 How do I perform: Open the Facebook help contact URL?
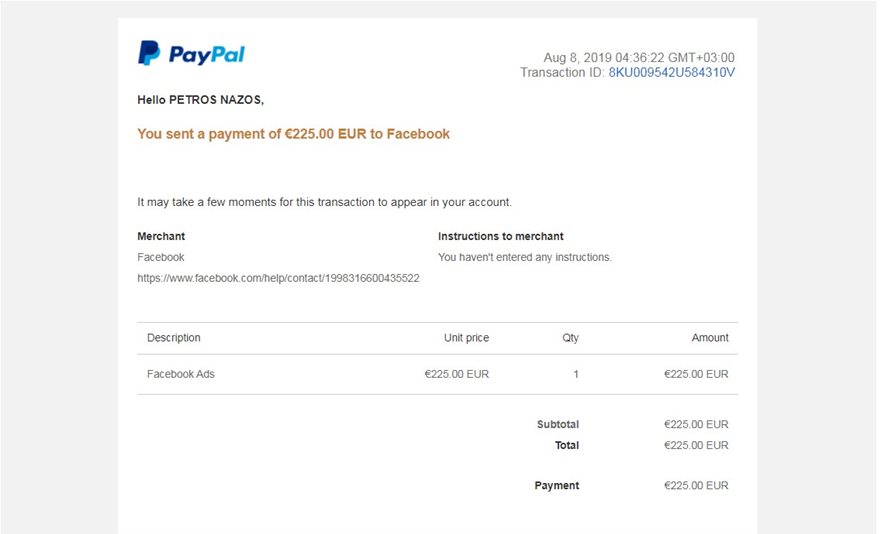pos(278,278)
